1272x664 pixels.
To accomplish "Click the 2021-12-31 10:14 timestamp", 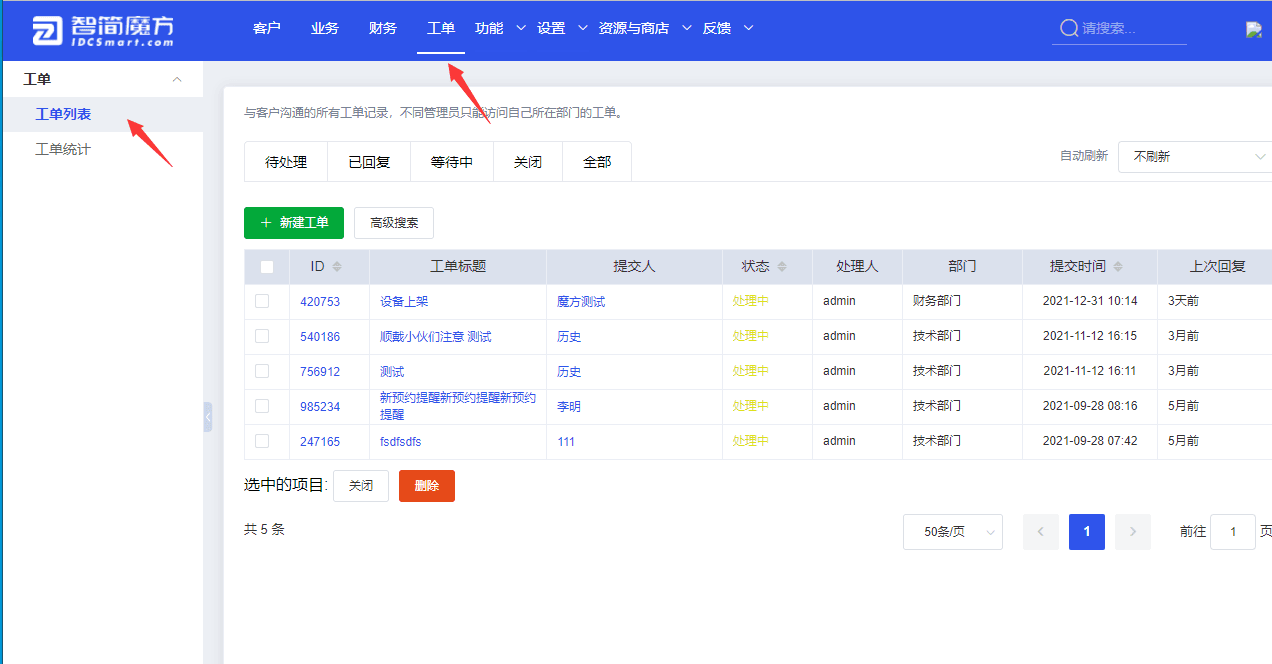I will coord(1090,301).
